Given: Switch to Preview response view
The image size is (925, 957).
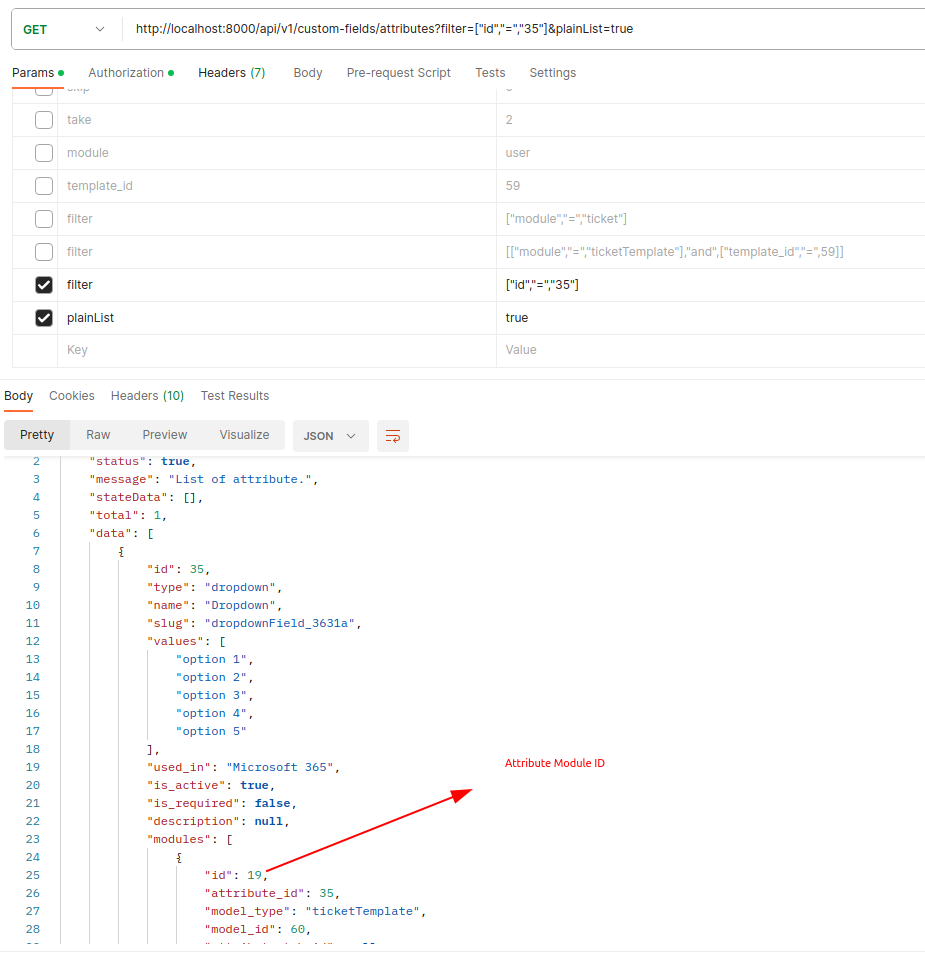Looking at the screenshot, I should (165, 435).
